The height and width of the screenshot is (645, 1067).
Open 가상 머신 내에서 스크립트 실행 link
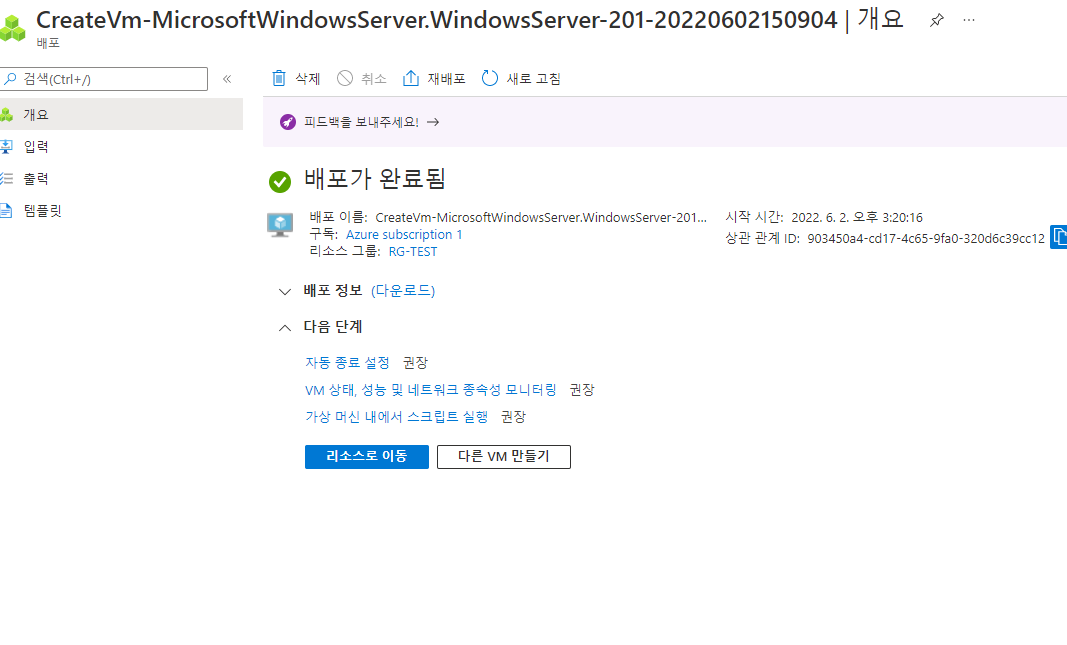pos(397,416)
